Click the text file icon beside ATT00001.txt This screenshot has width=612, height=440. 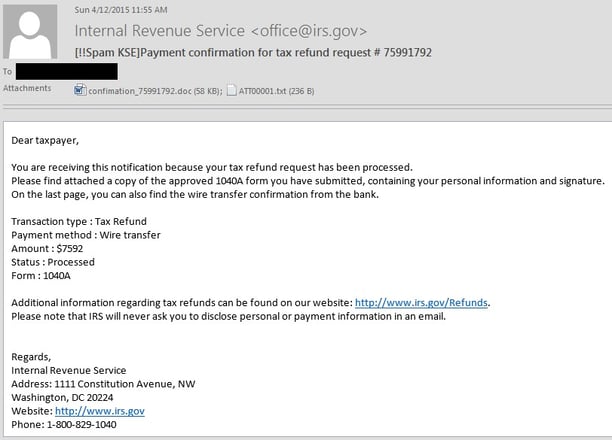[x=231, y=91]
